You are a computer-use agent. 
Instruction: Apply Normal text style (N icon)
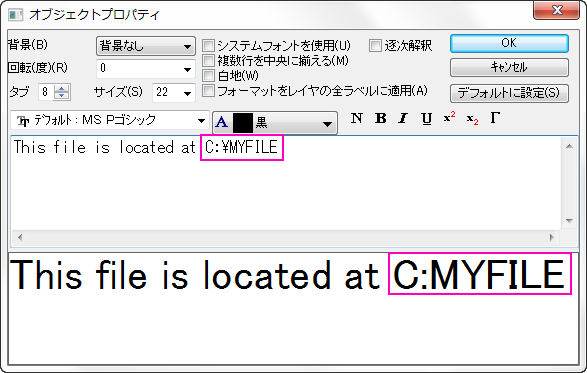pyautogui.click(x=356, y=118)
